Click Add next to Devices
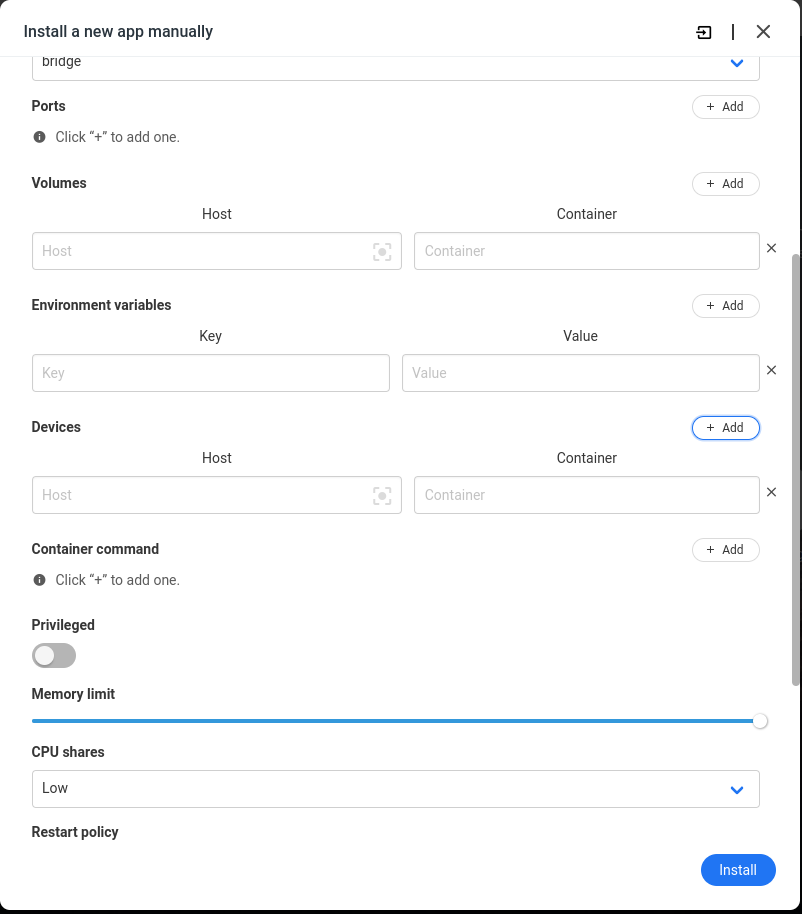The width and height of the screenshot is (802, 914). click(725, 427)
